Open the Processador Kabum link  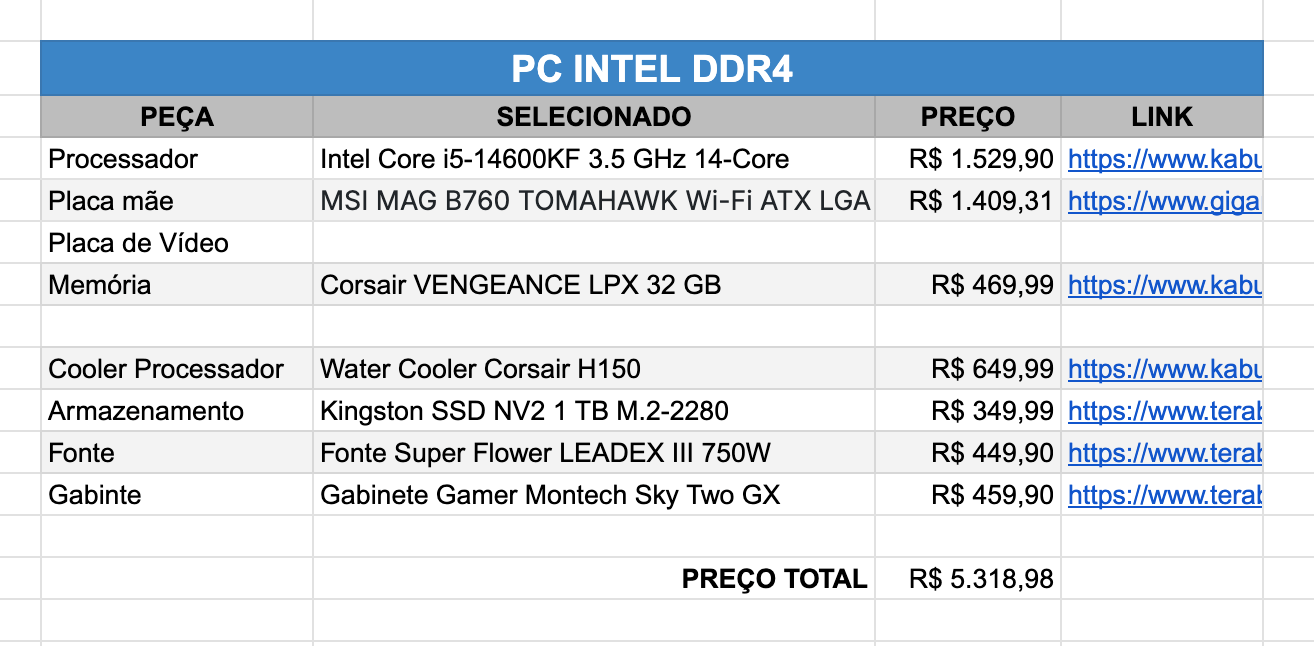1165,159
